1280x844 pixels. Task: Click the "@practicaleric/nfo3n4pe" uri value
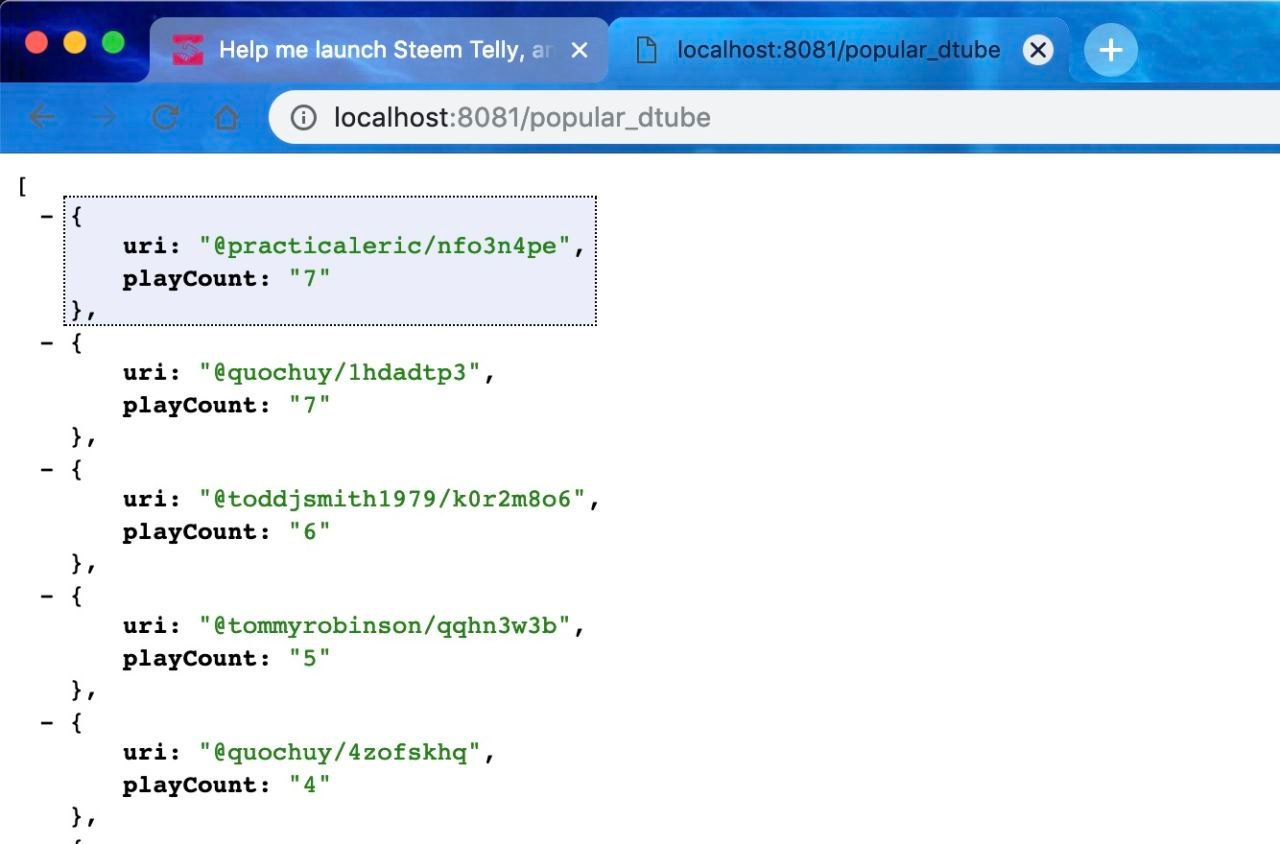(x=385, y=247)
